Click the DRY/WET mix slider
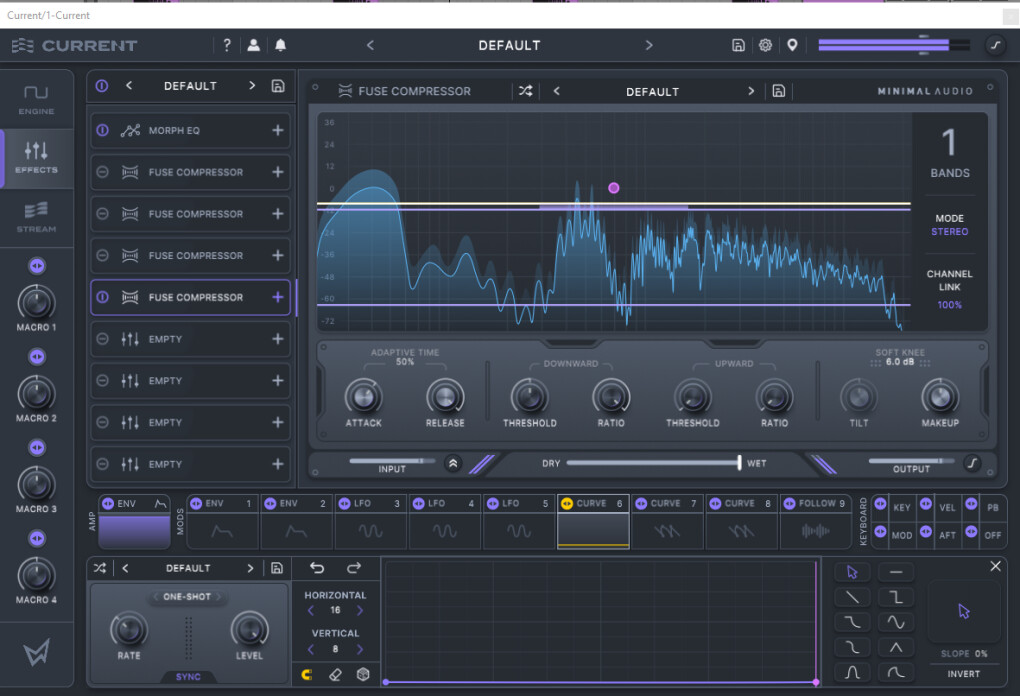This screenshot has width=1020, height=696. (x=654, y=462)
